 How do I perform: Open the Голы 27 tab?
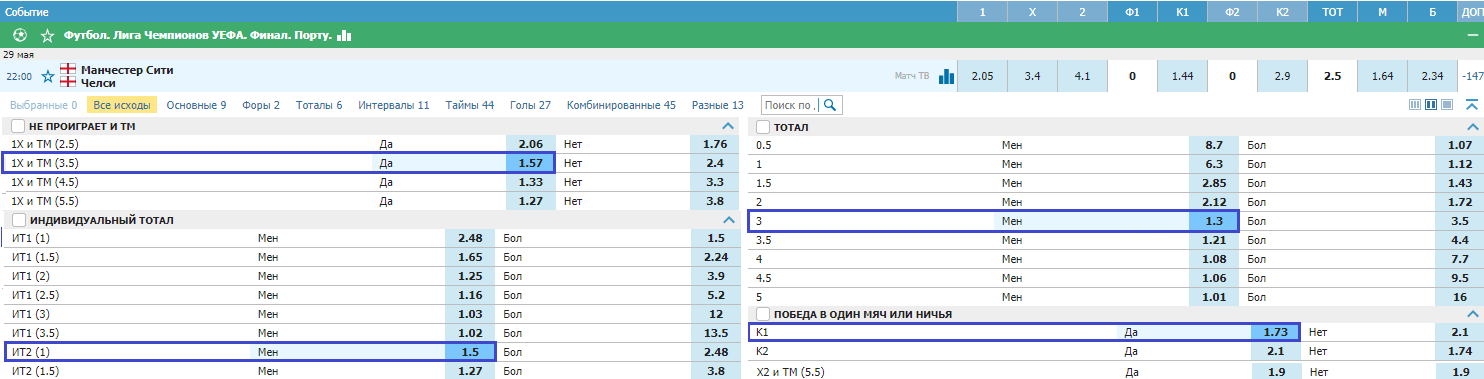point(530,105)
